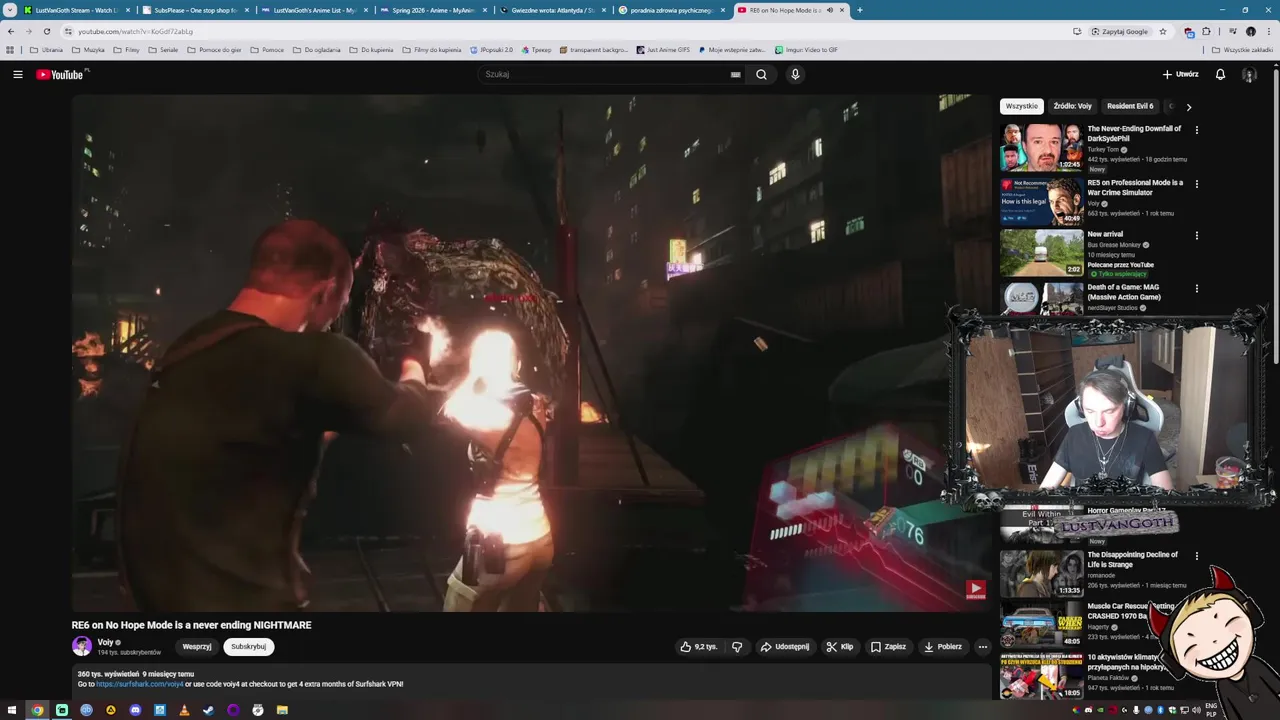Open Chrome three-dot menu

click(1268, 31)
